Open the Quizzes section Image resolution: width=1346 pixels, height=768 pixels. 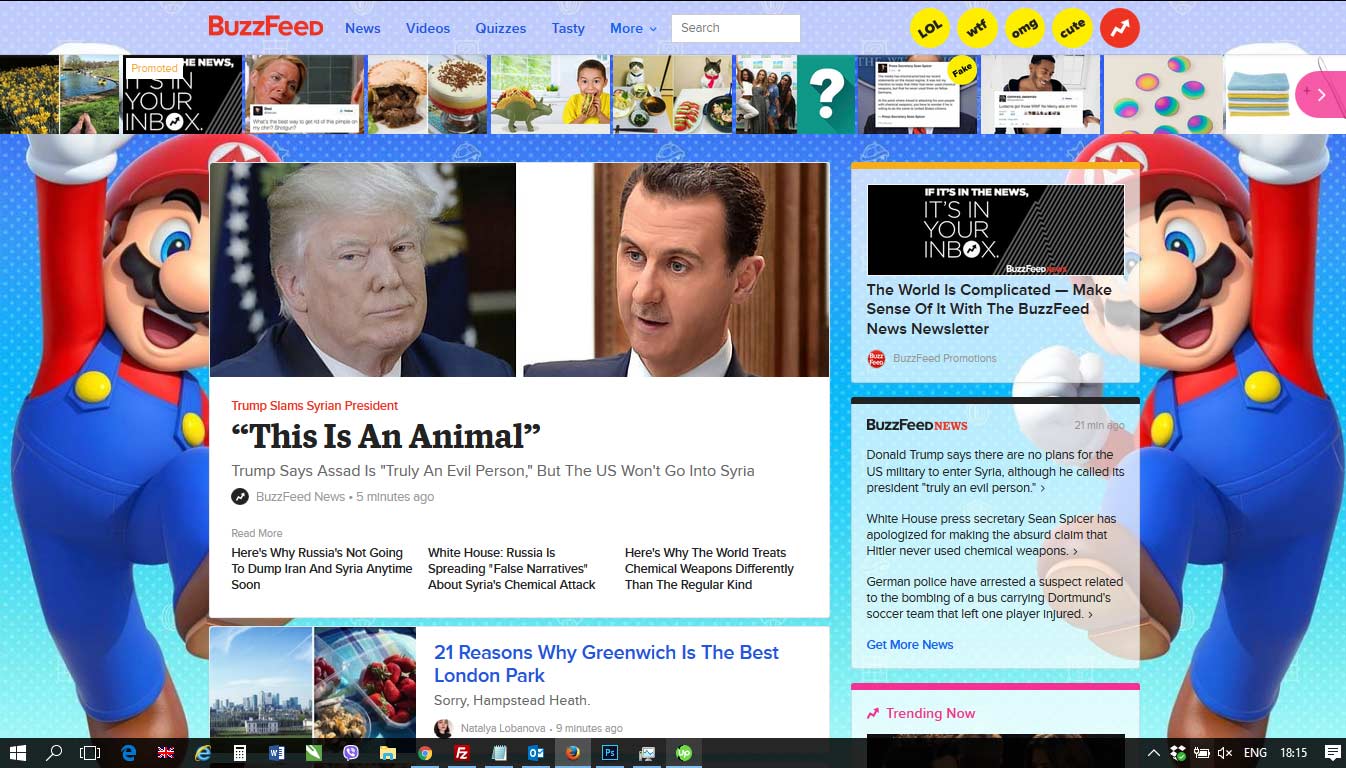pyautogui.click(x=501, y=28)
